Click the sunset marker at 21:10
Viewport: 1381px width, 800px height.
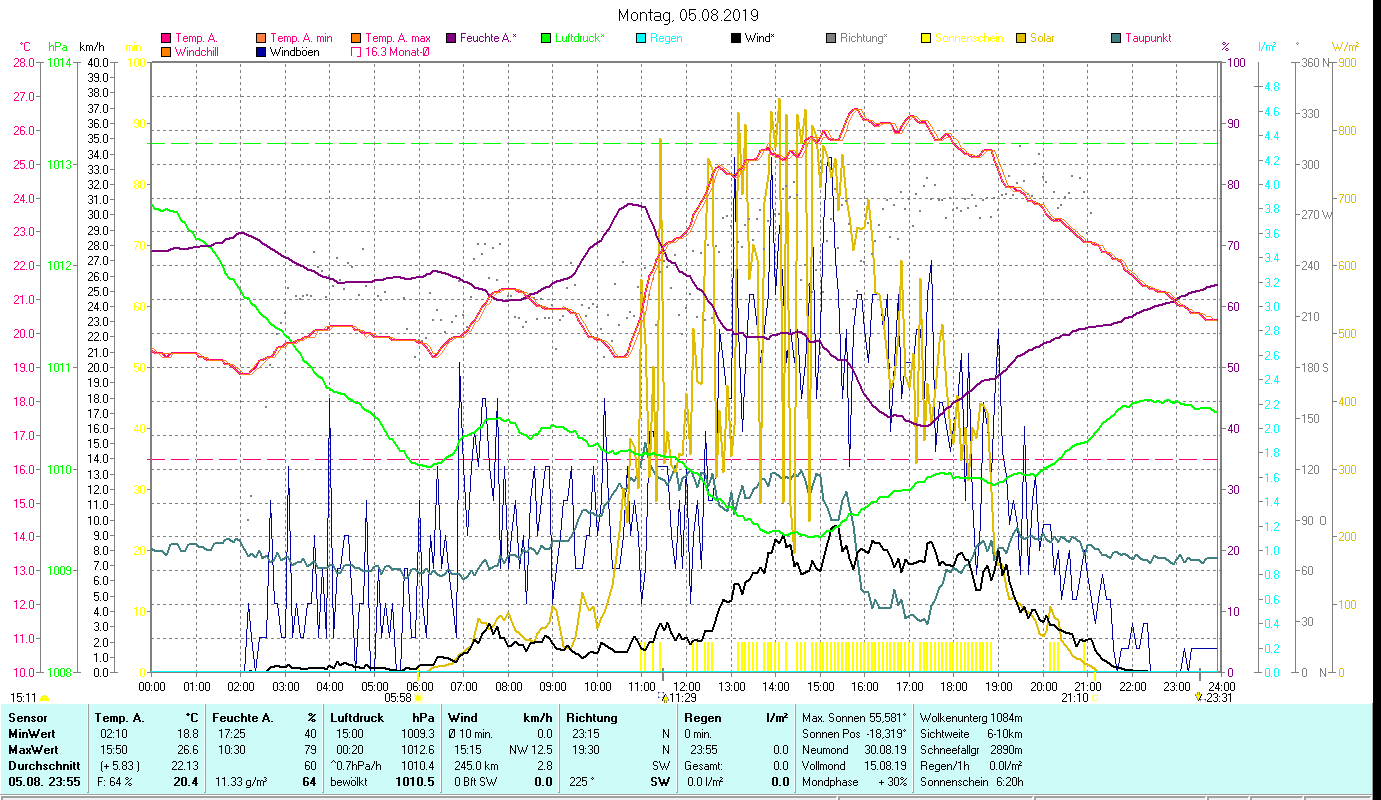(x=1093, y=699)
